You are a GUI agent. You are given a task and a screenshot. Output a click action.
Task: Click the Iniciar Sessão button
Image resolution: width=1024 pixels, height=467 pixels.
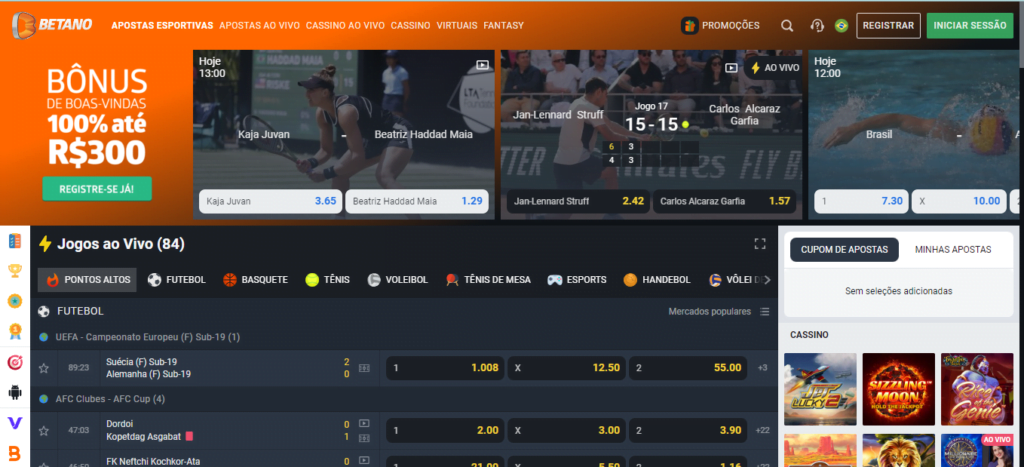[x=969, y=26]
